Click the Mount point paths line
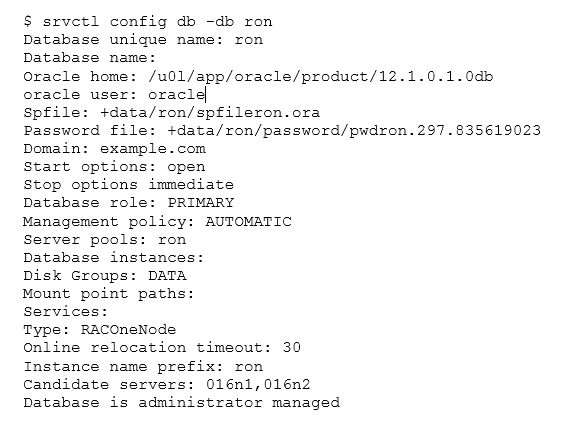 tap(108, 294)
